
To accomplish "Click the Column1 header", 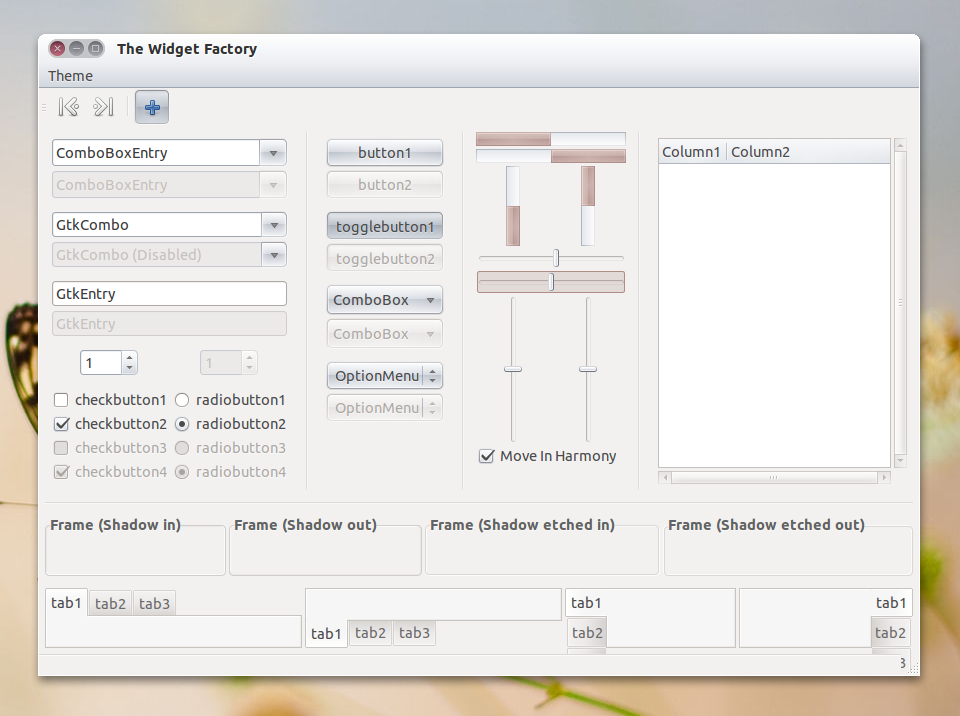I will (x=692, y=152).
